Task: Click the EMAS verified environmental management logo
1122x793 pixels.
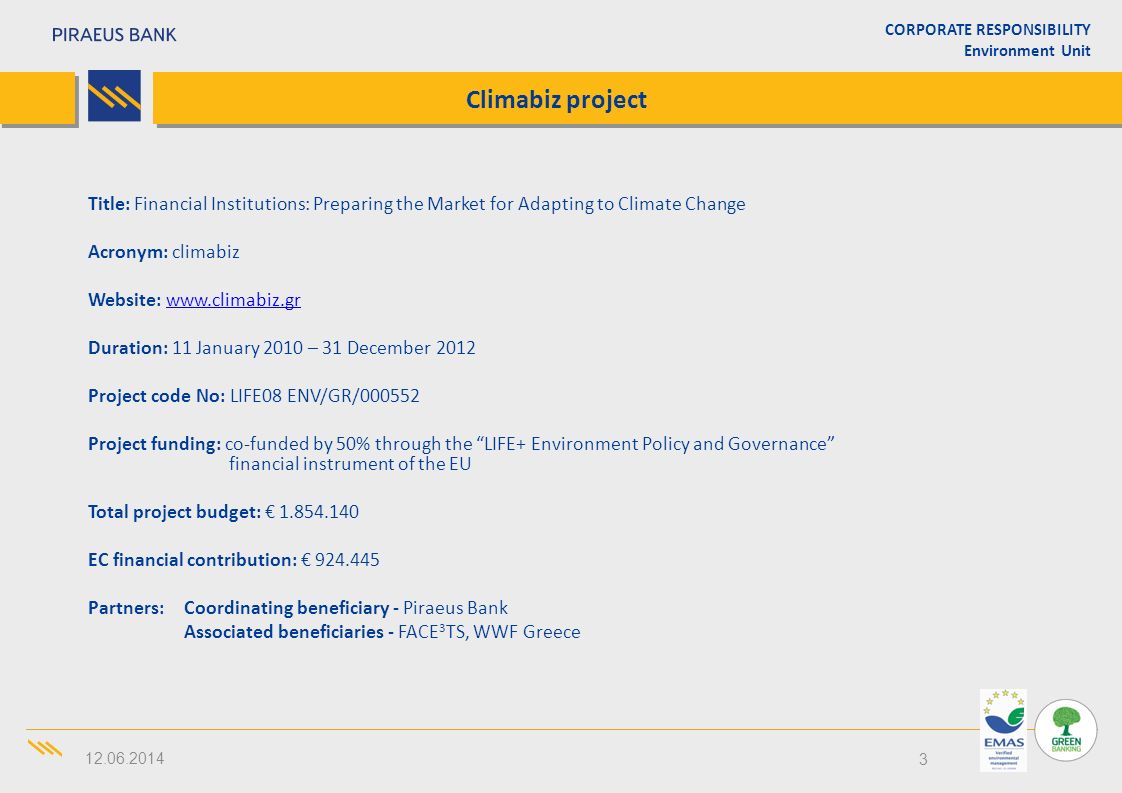Action: point(1003,731)
